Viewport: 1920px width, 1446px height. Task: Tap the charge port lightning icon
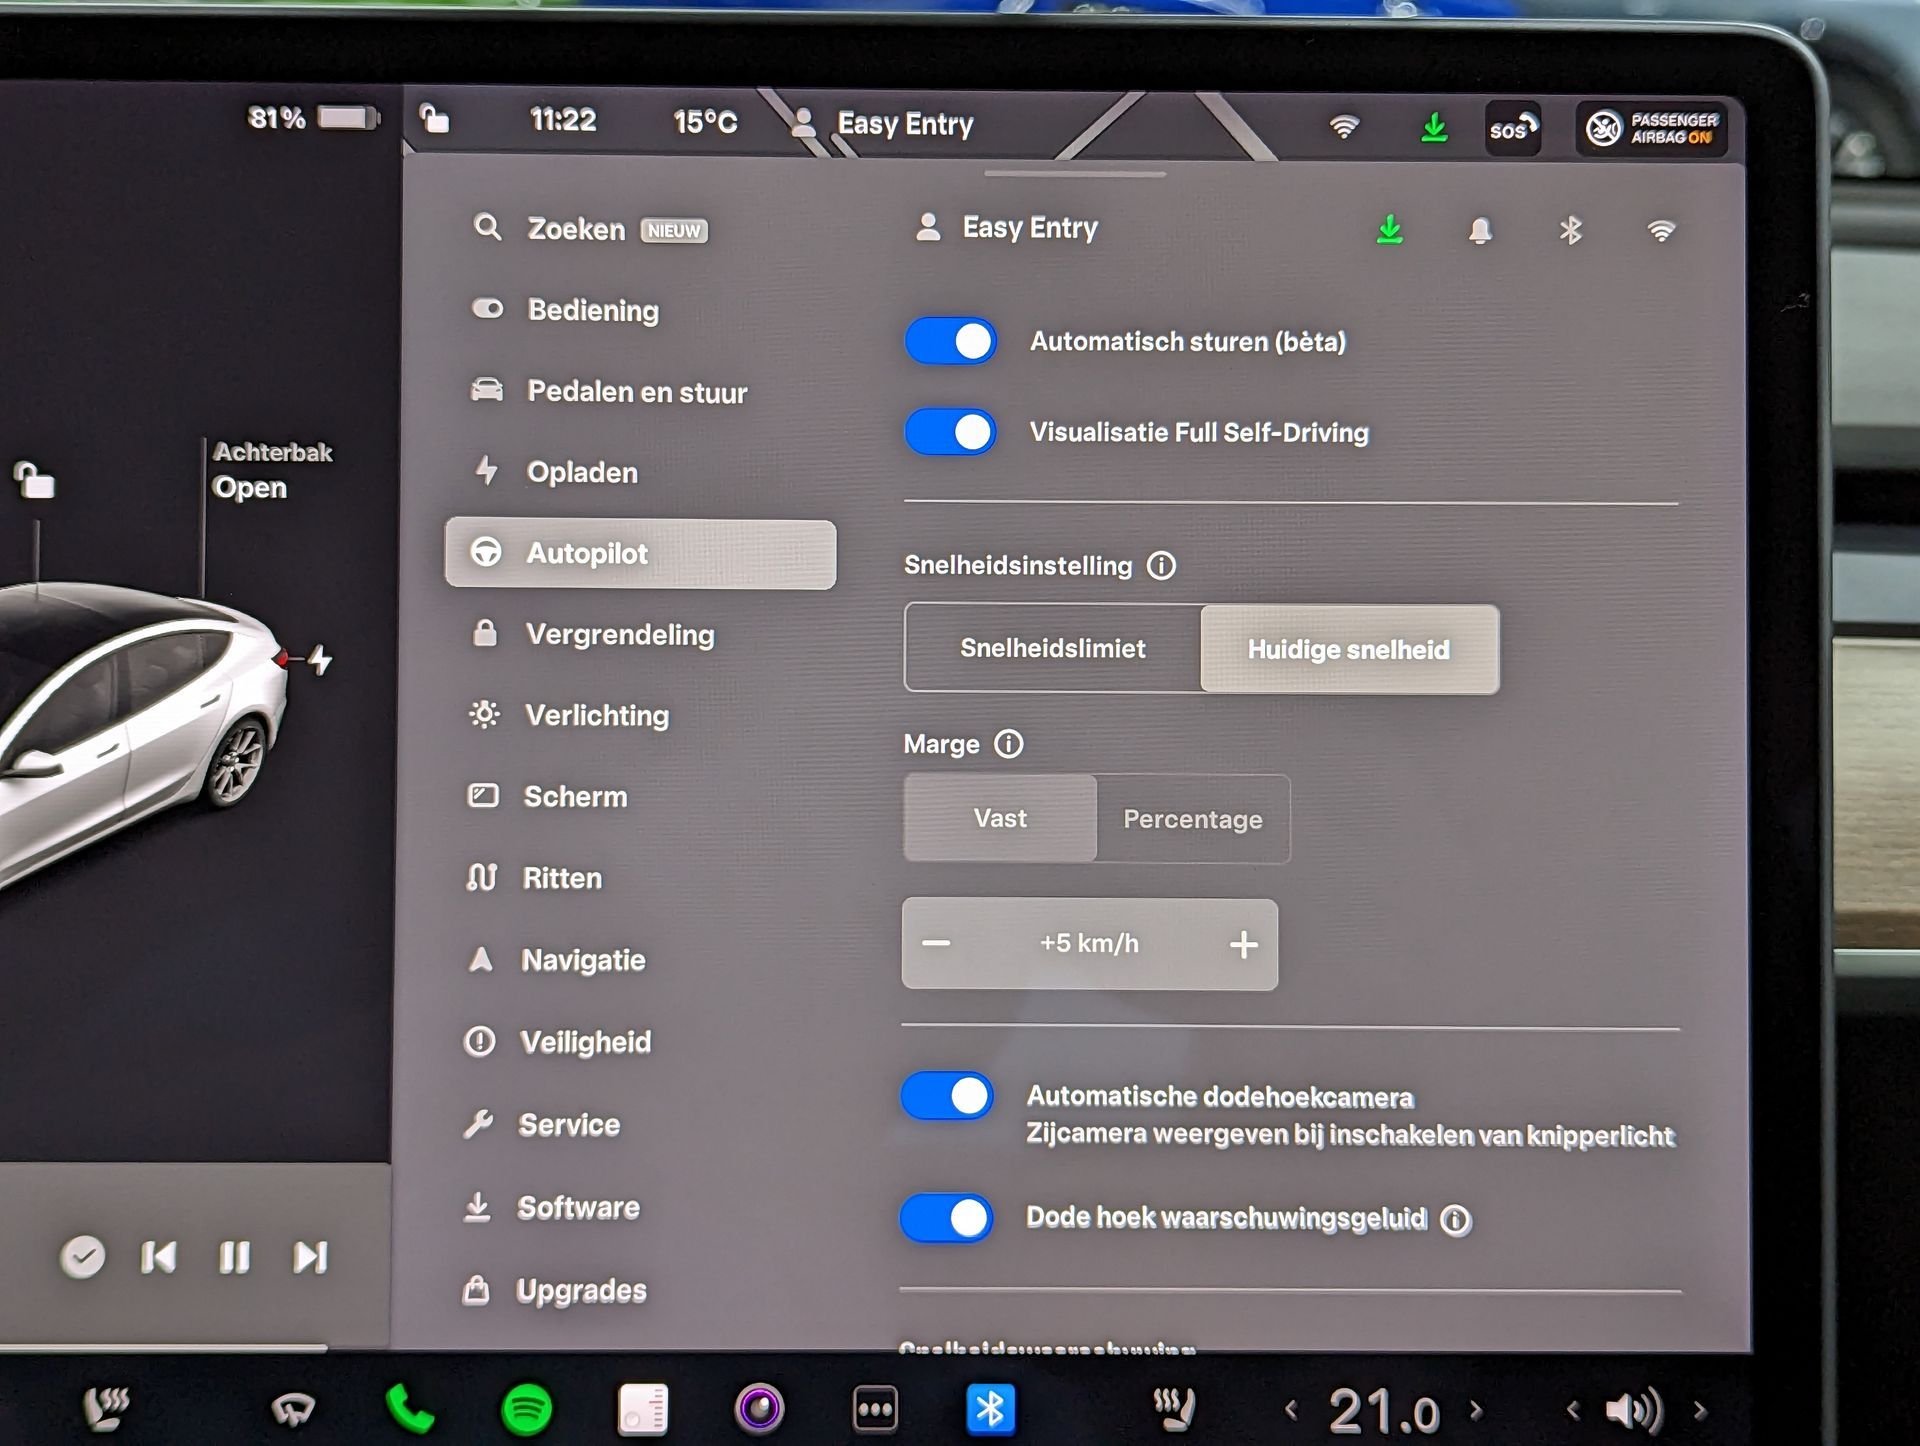coord(320,660)
